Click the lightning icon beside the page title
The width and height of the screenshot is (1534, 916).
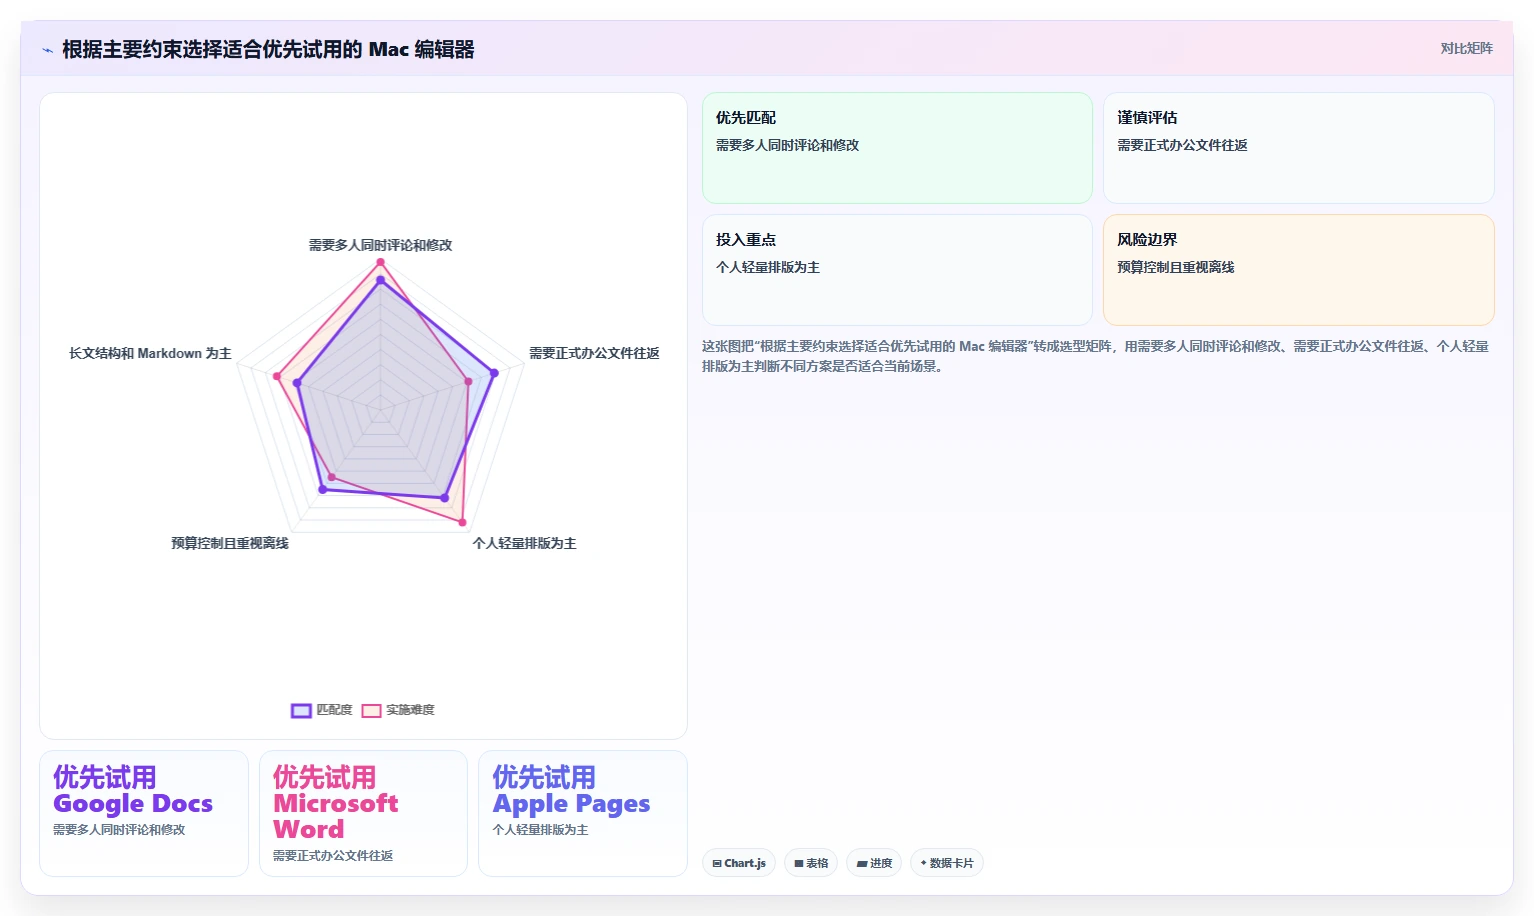click(47, 50)
